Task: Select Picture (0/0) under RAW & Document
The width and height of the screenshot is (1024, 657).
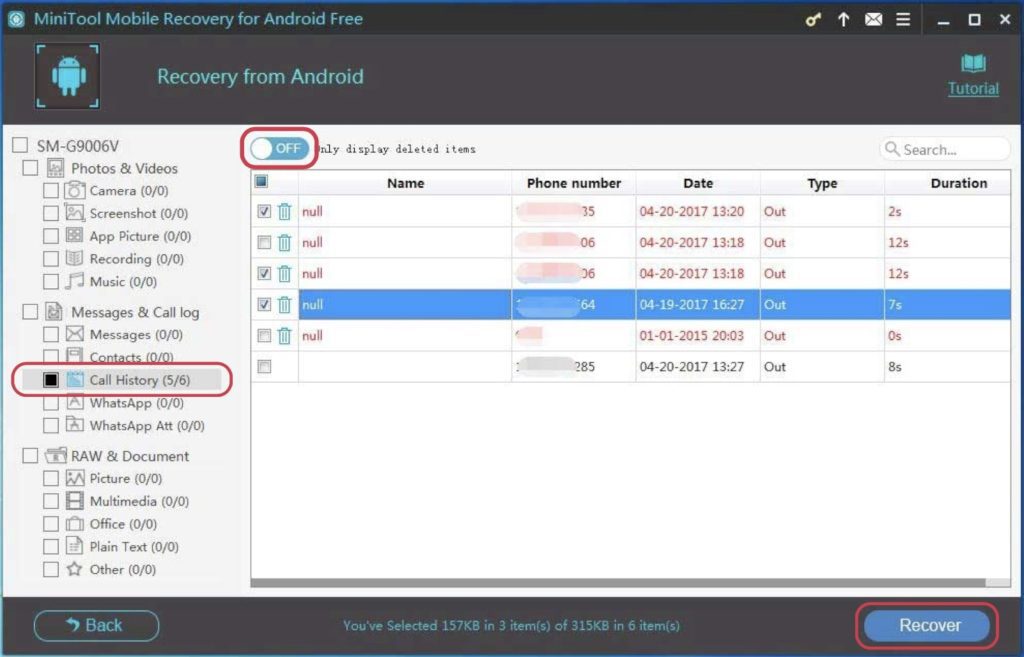Action: pos(125,478)
